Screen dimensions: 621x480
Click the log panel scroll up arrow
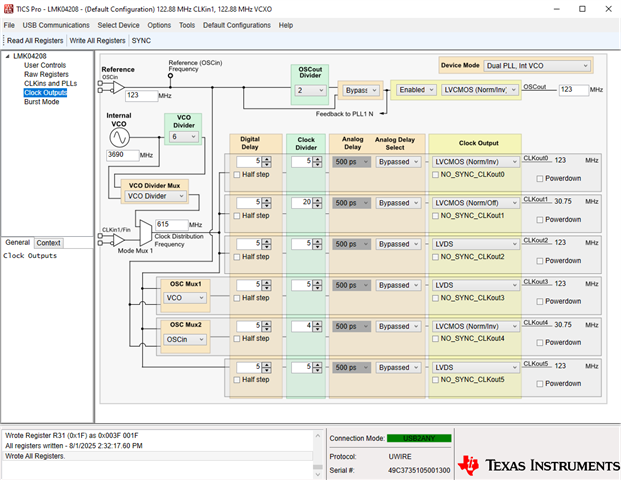318,436
